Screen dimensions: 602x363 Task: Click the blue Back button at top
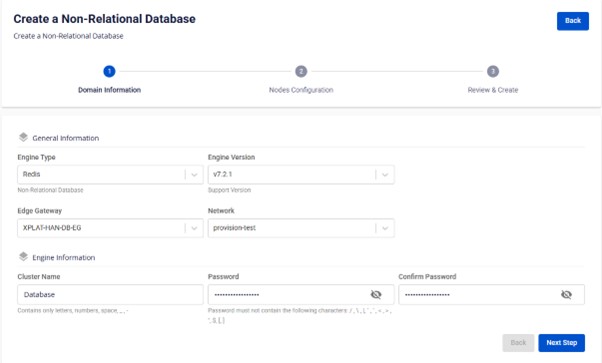[573, 21]
